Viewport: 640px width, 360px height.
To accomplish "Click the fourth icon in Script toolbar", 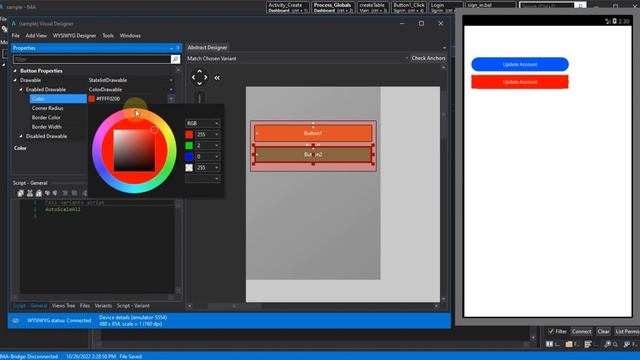I will click(47, 193).
